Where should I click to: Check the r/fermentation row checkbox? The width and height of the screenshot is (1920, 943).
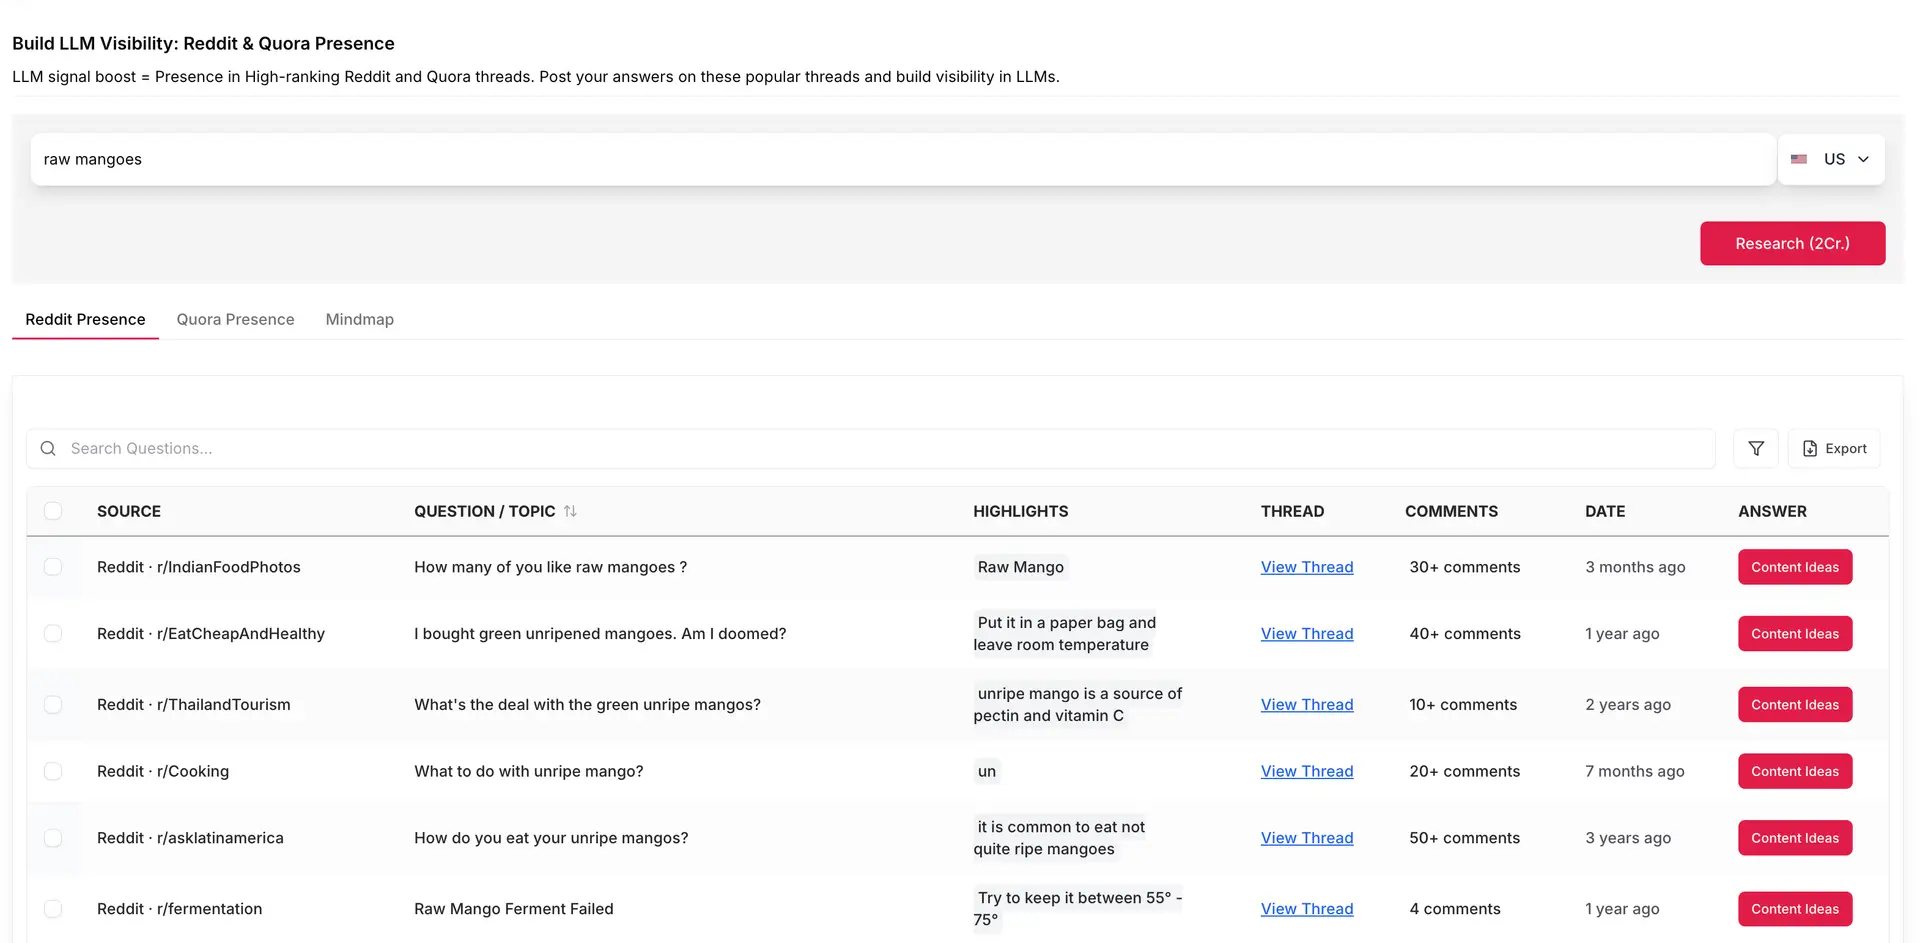[x=53, y=909]
